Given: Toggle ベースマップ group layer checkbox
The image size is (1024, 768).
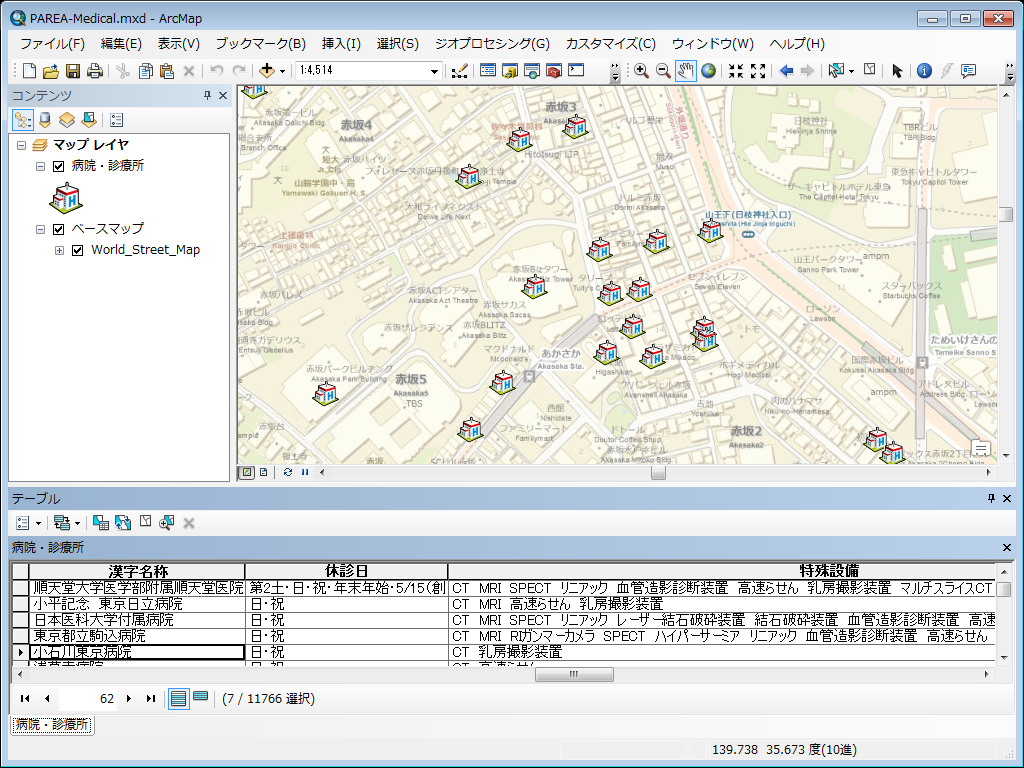Looking at the screenshot, I should 58,229.
